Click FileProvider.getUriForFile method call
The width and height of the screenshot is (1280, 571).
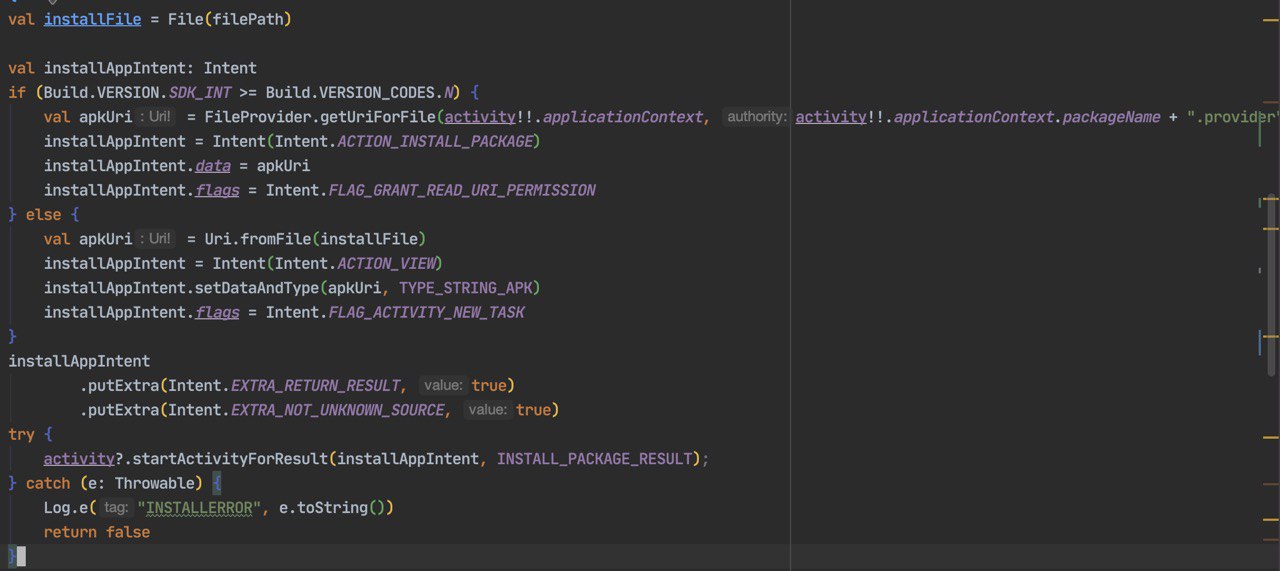pyautogui.click(x=319, y=117)
